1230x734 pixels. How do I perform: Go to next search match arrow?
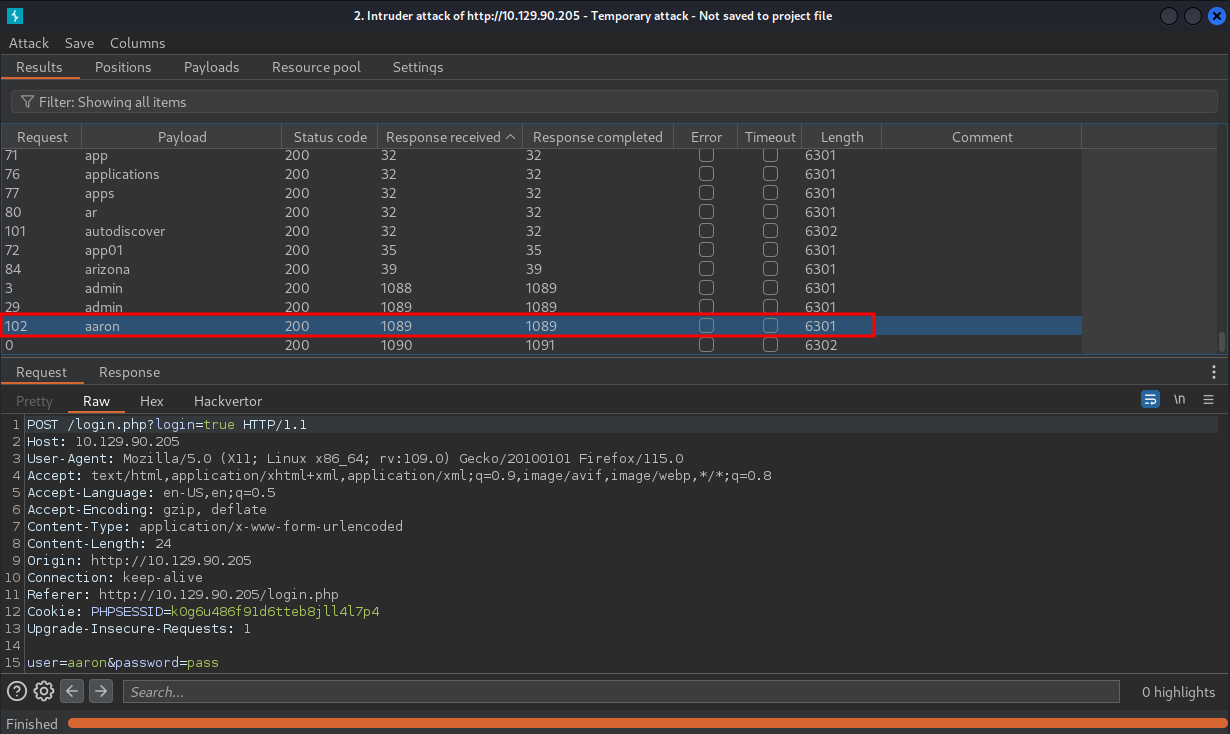(101, 691)
